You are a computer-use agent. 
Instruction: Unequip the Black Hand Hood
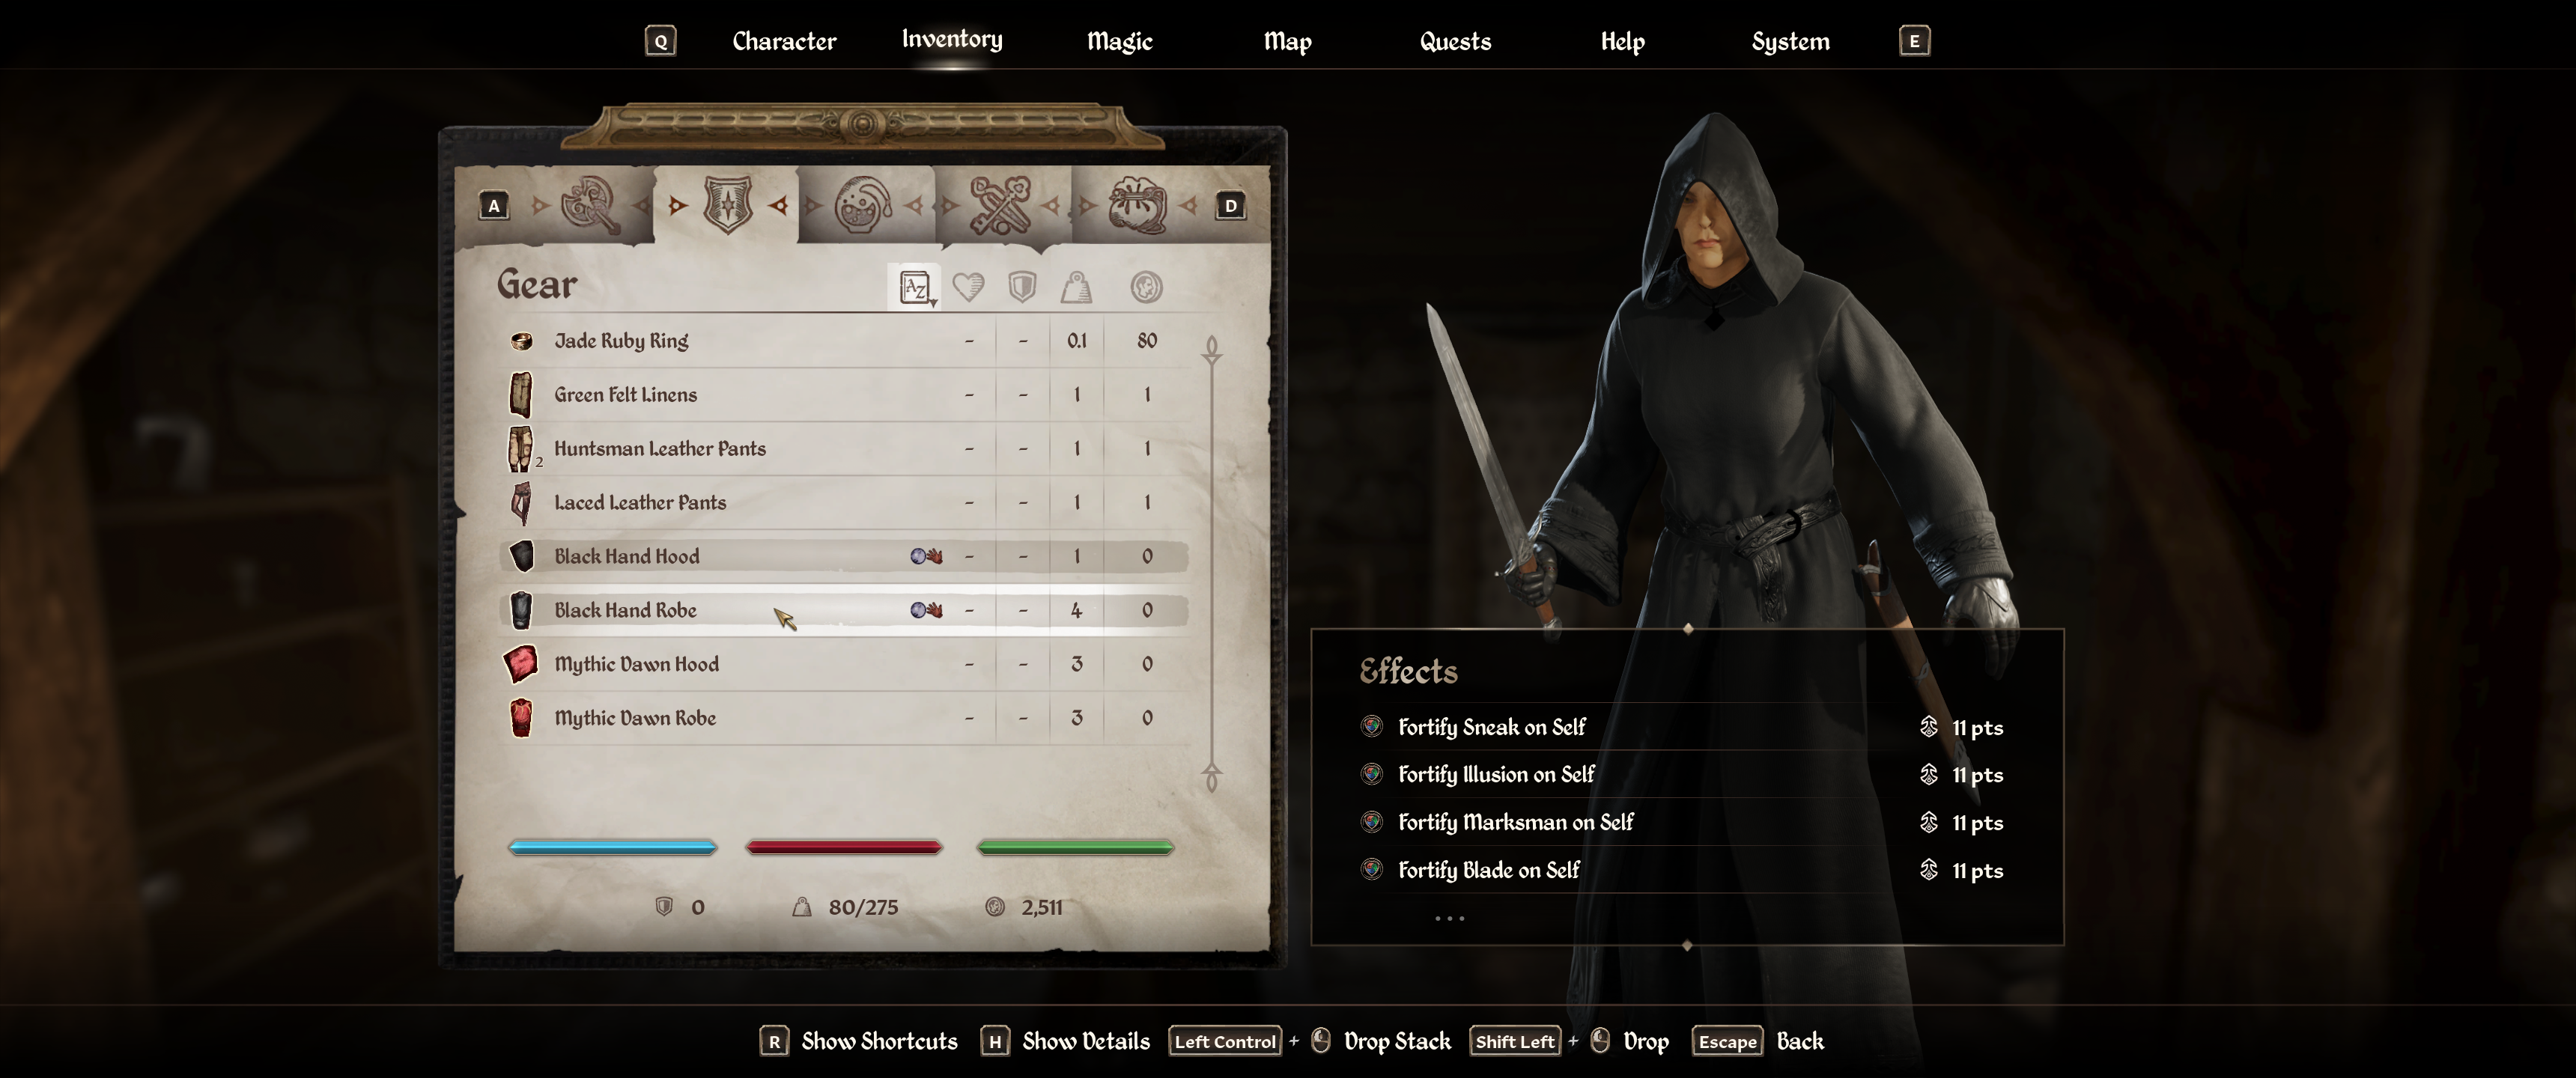pyautogui.click(x=843, y=556)
